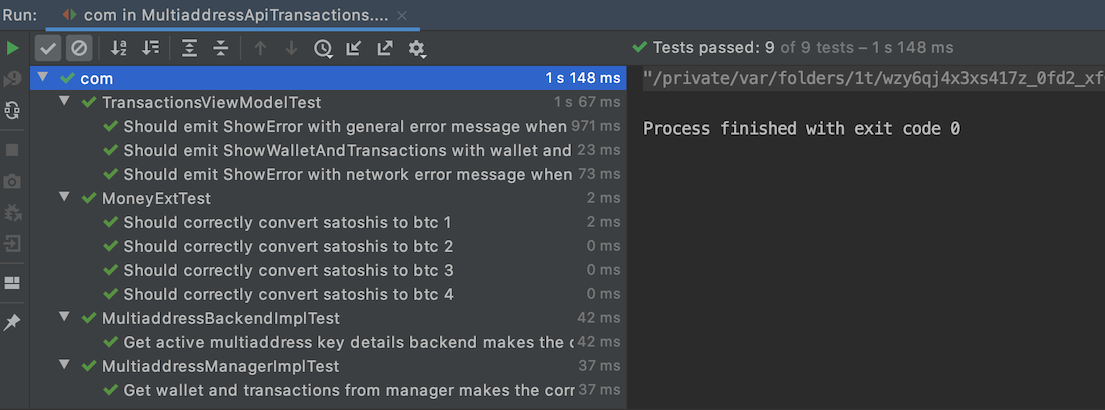Click the Collapse All icon
1105x410 pixels.
221,48
